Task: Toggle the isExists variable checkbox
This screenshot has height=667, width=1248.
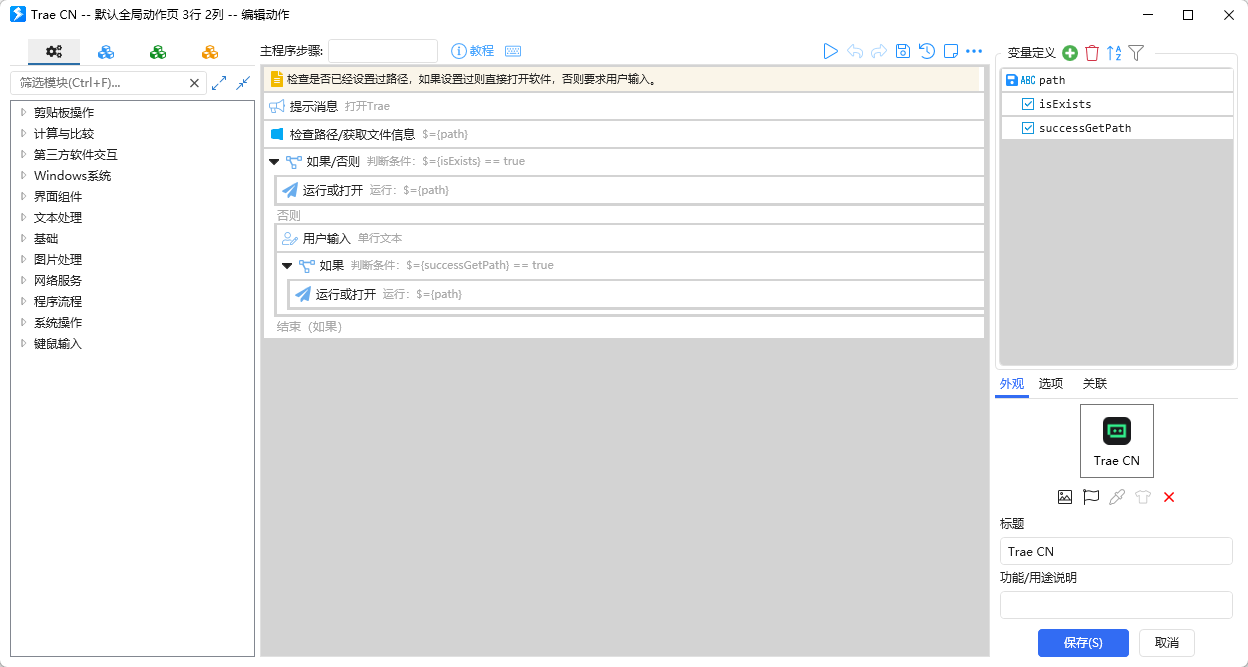Action: (1028, 104)
